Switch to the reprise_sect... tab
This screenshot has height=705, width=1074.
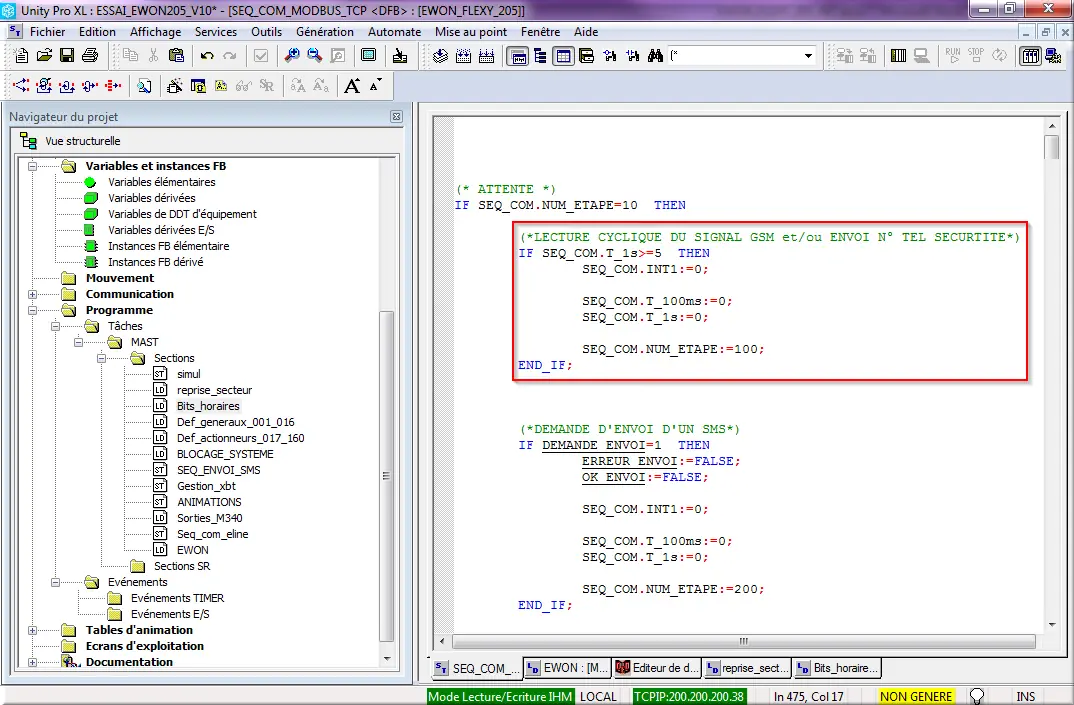click(748, 667)
